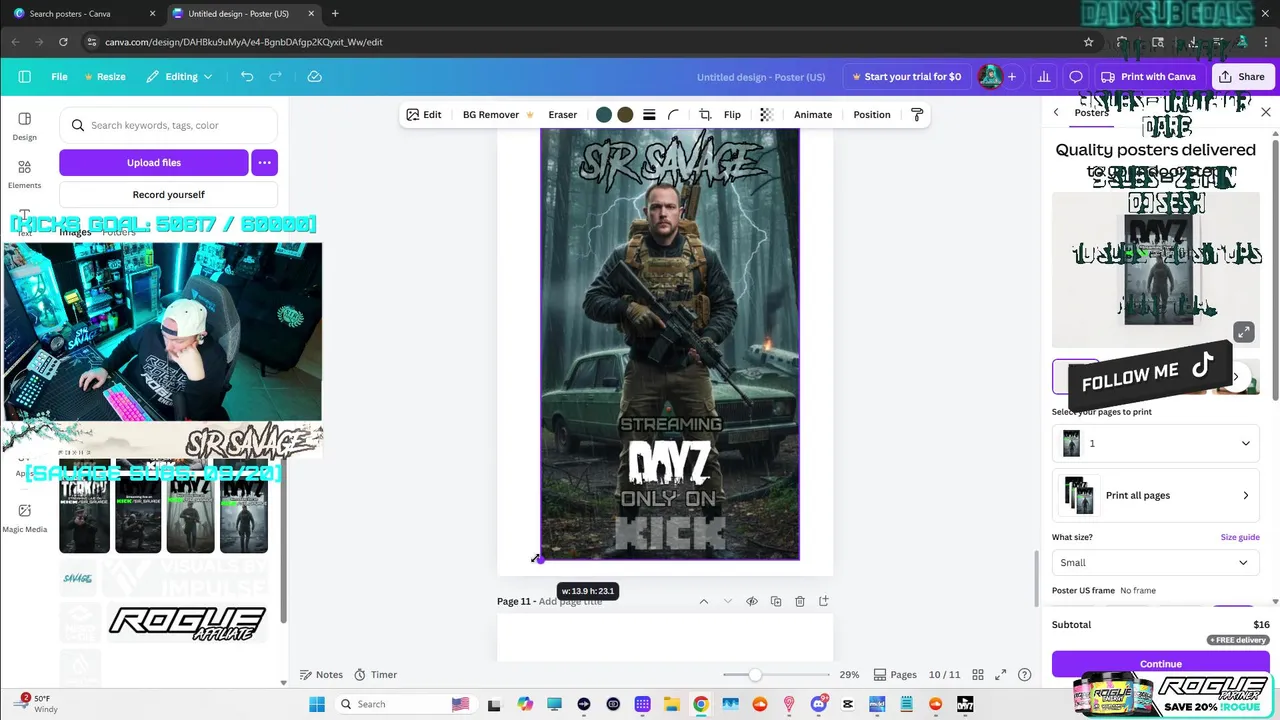Show next poster preview thumbnails
Viewport: 1280px width, 720px height.
point(1236,377)
